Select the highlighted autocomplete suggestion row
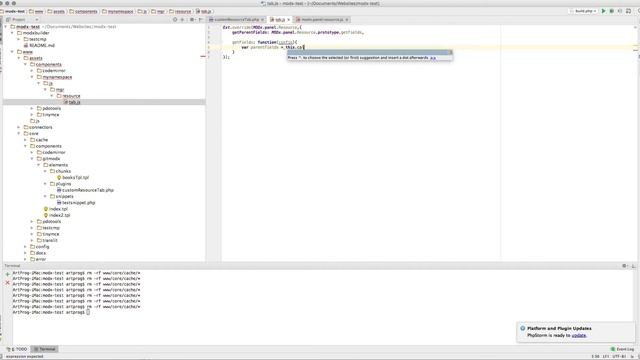 tap(369, 52)
